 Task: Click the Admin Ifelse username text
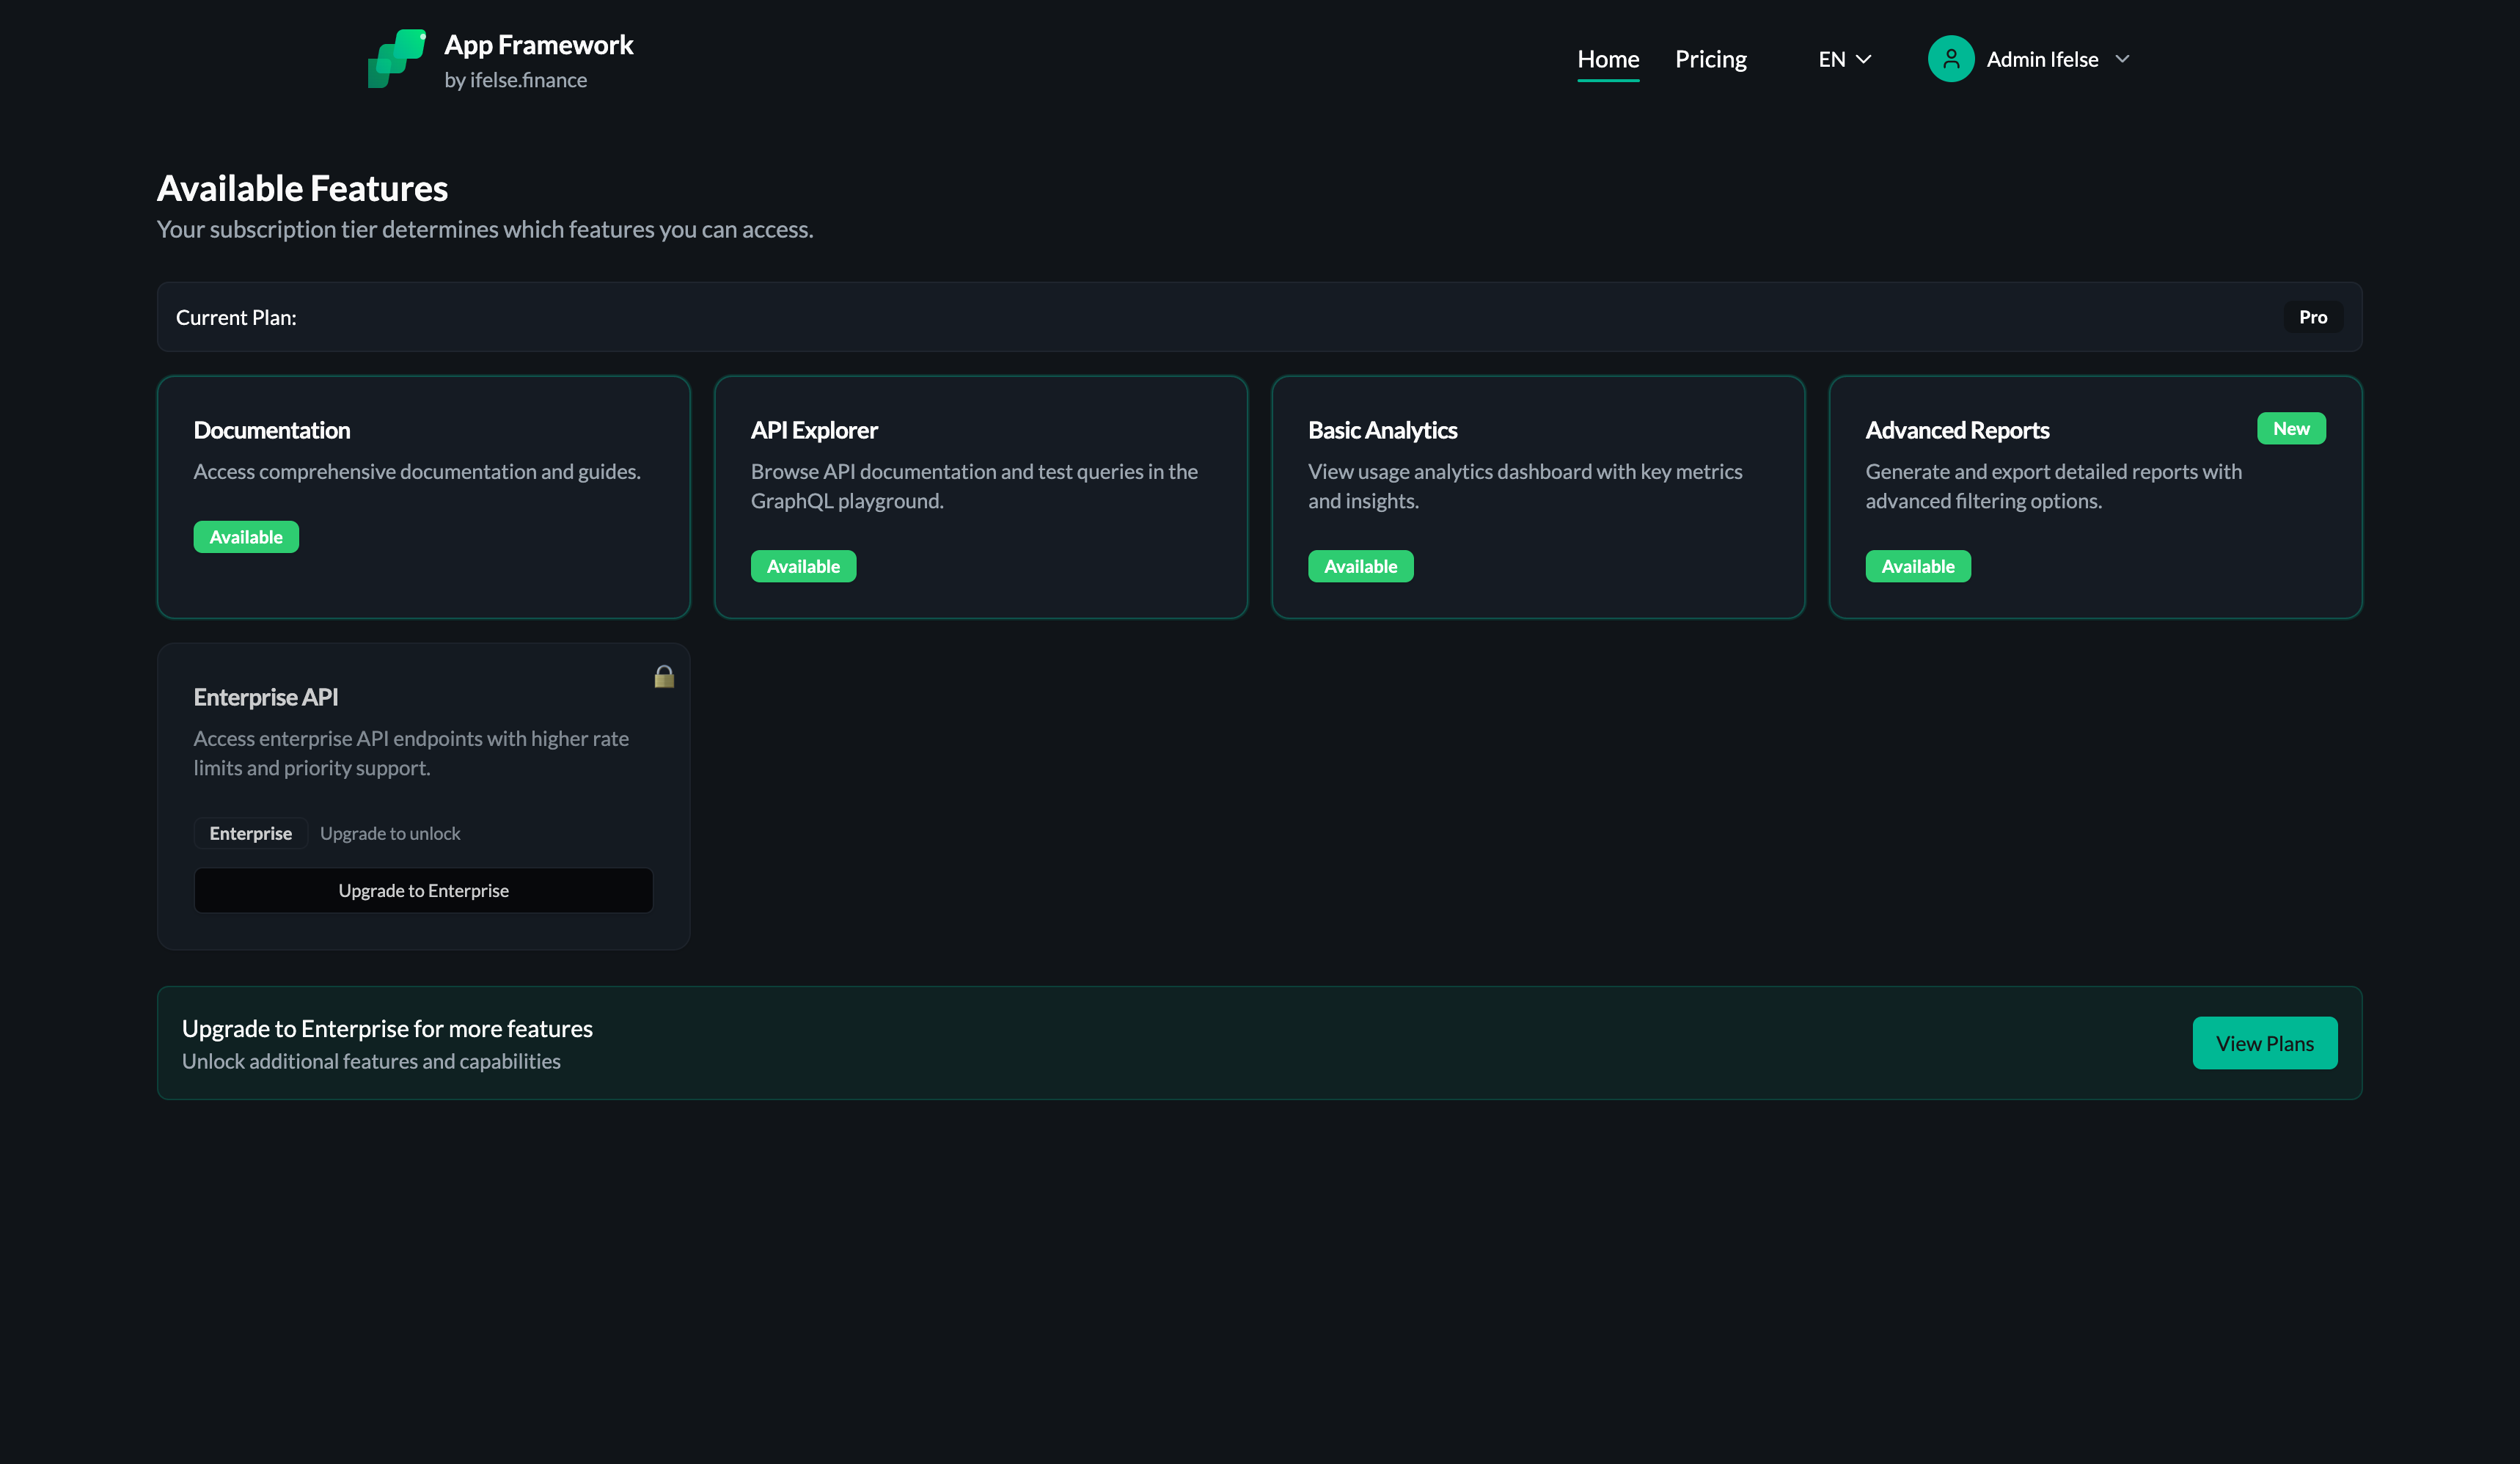(x=2042, y=59)
